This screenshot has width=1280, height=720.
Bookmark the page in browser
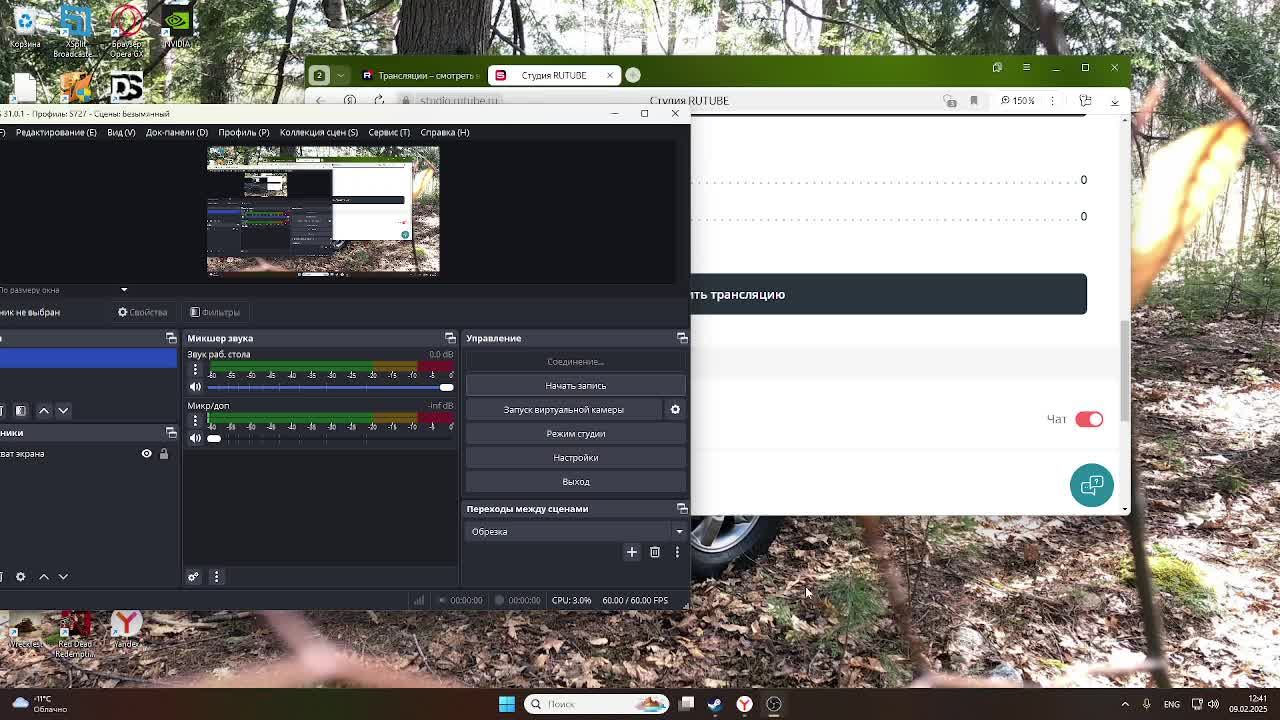pyautogui.click(x=973, y=100)
